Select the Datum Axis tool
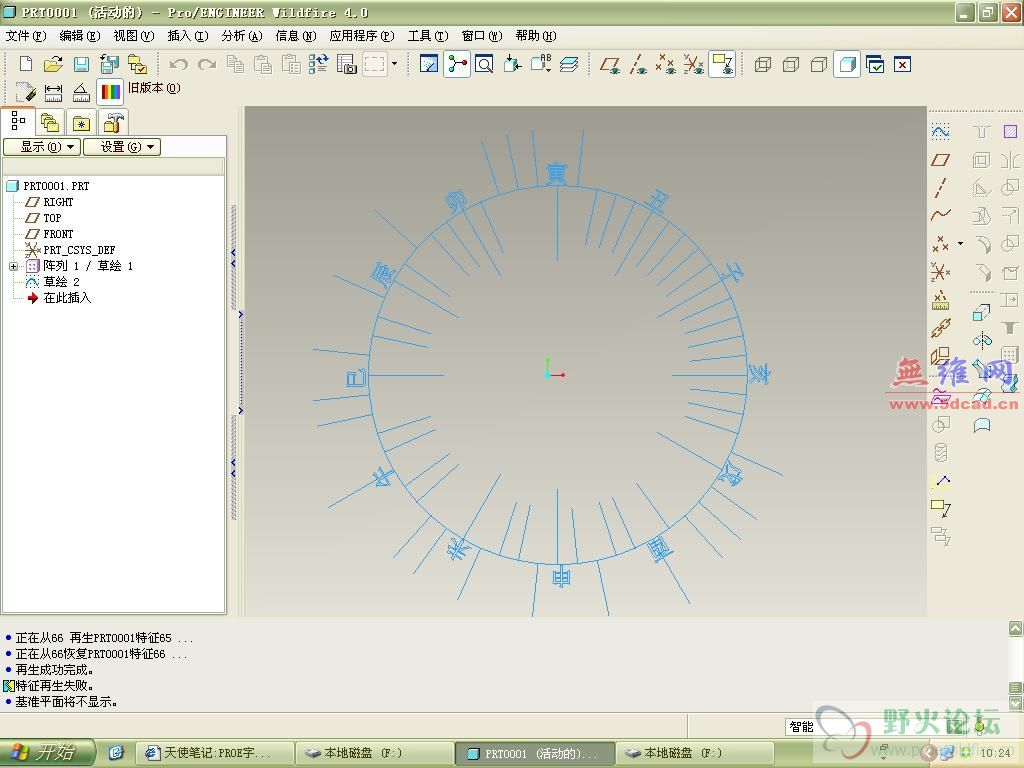 pos(940,187)
